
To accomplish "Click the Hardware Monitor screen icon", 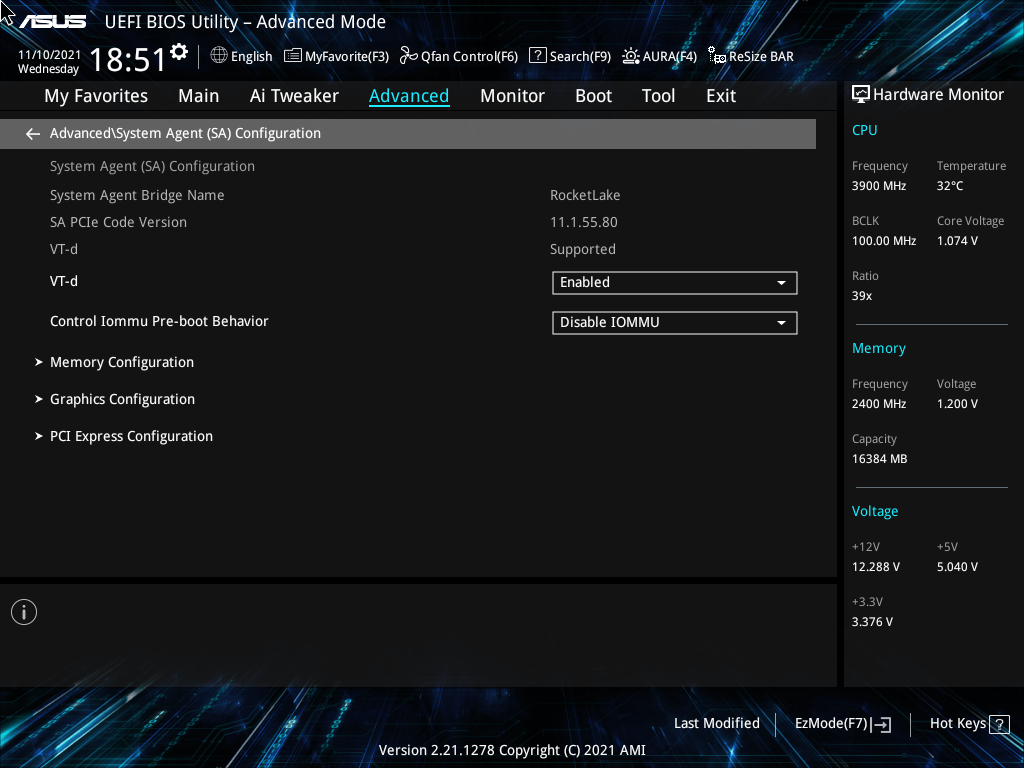I will [861, 95].
